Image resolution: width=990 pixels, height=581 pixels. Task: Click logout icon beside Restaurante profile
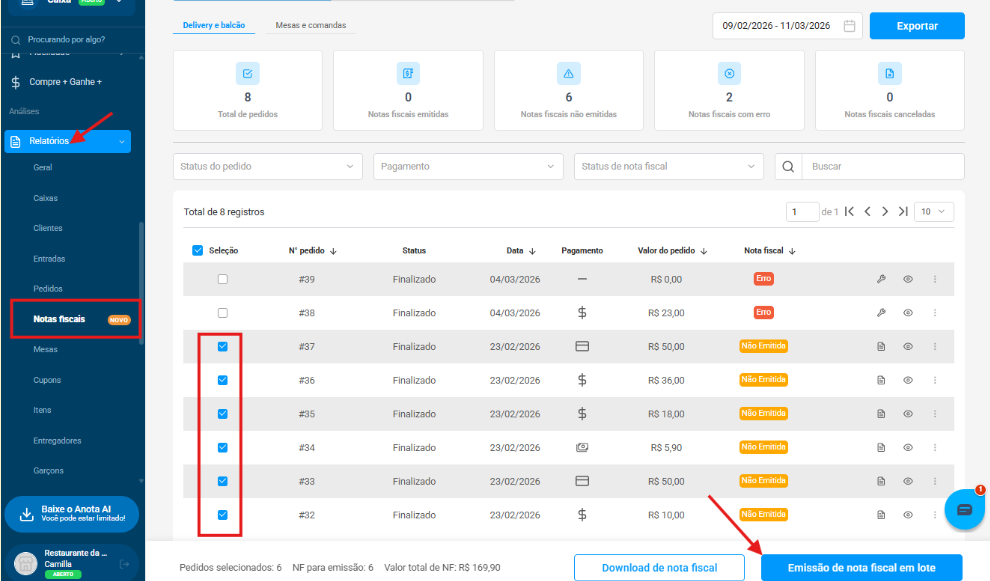click(x=125, y=564)
